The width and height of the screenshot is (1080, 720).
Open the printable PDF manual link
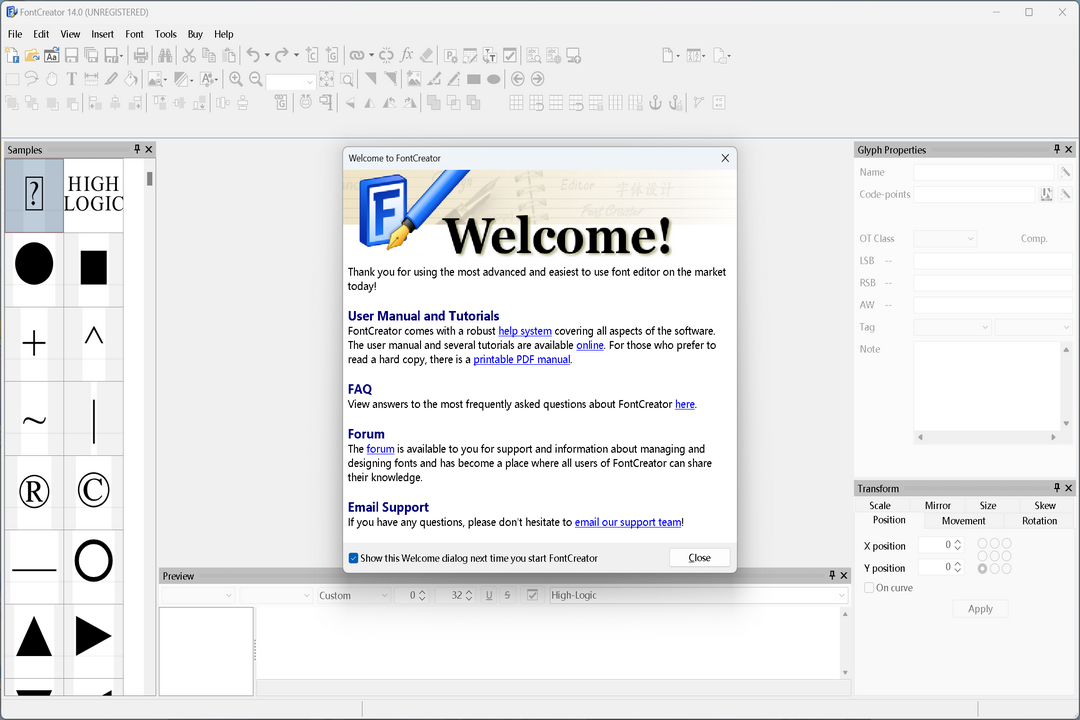(x=521, y=360)
